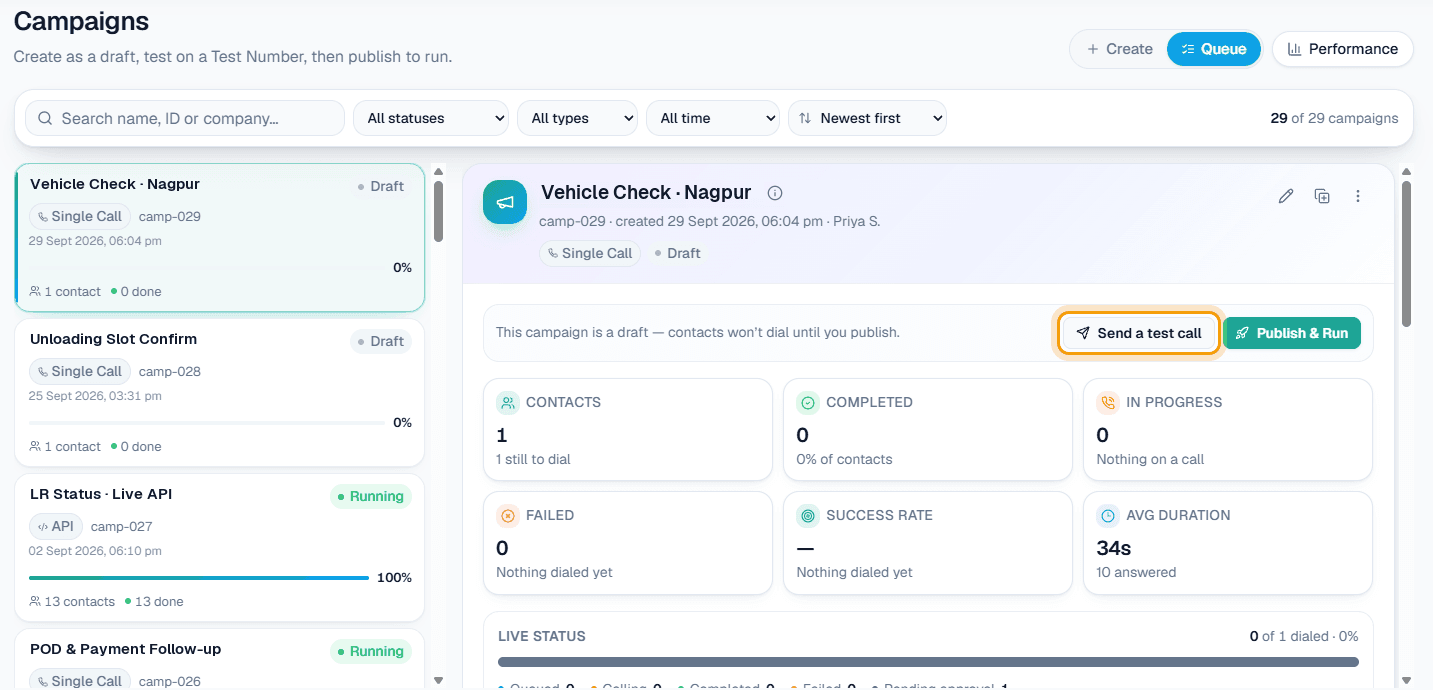Switch to the Queue tab

coord(1214,49)
